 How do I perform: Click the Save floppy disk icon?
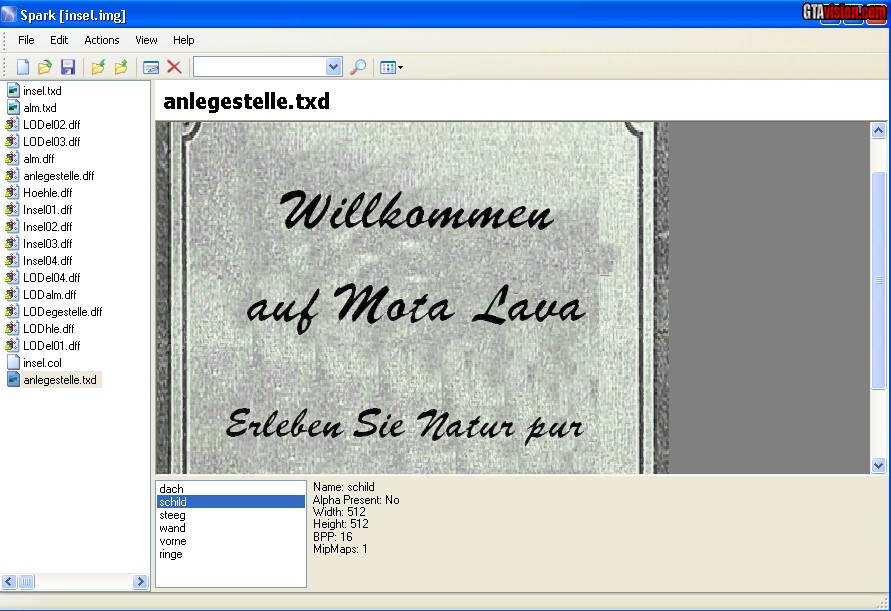pyautogui.click(x=68, y=67)
